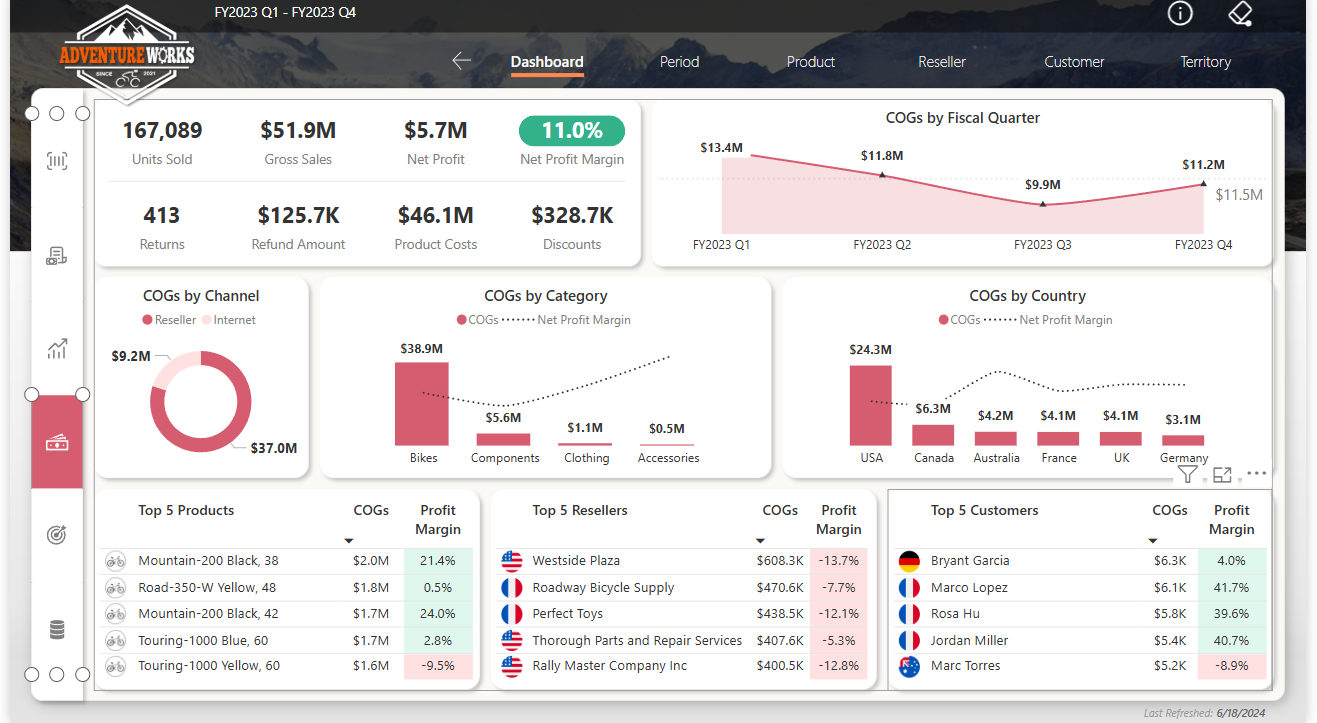Toggle sort arrow under Top 5 Customers COGs

pyautogui.click(x=1153, y=541)
